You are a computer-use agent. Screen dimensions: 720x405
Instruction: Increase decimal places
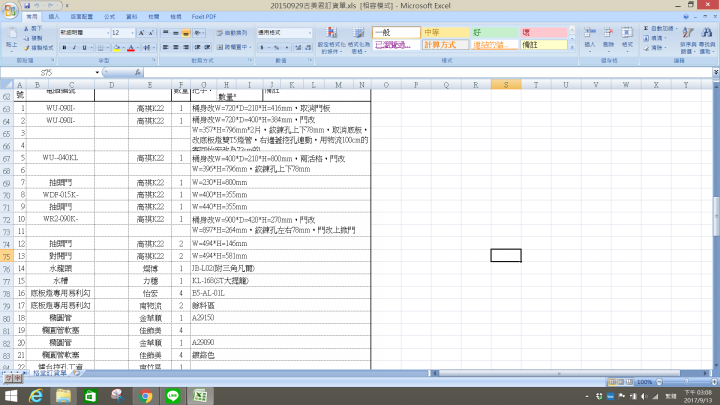[298, 48]
